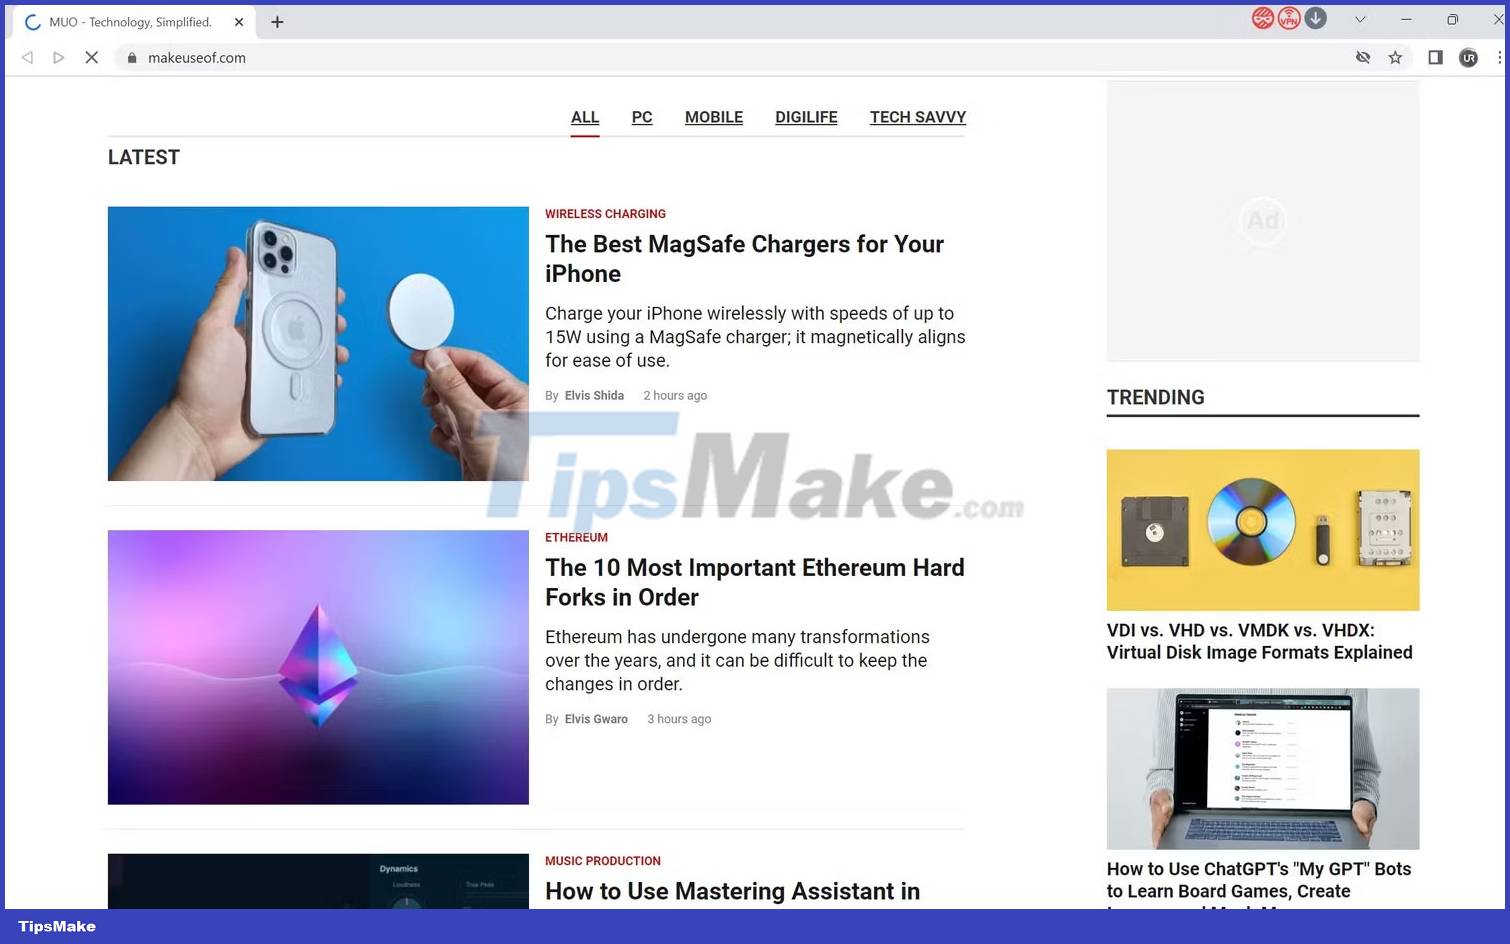Open the UR profile avatar

tap(1468, 58)
